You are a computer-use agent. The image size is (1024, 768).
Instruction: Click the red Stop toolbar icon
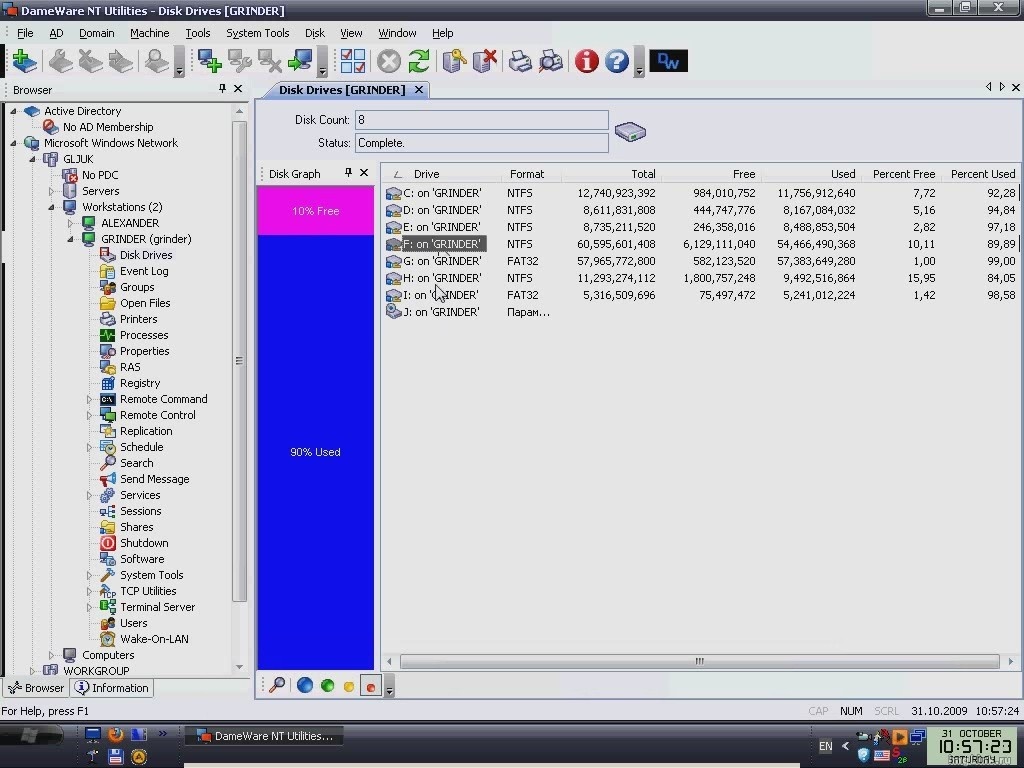coord(389,61)
